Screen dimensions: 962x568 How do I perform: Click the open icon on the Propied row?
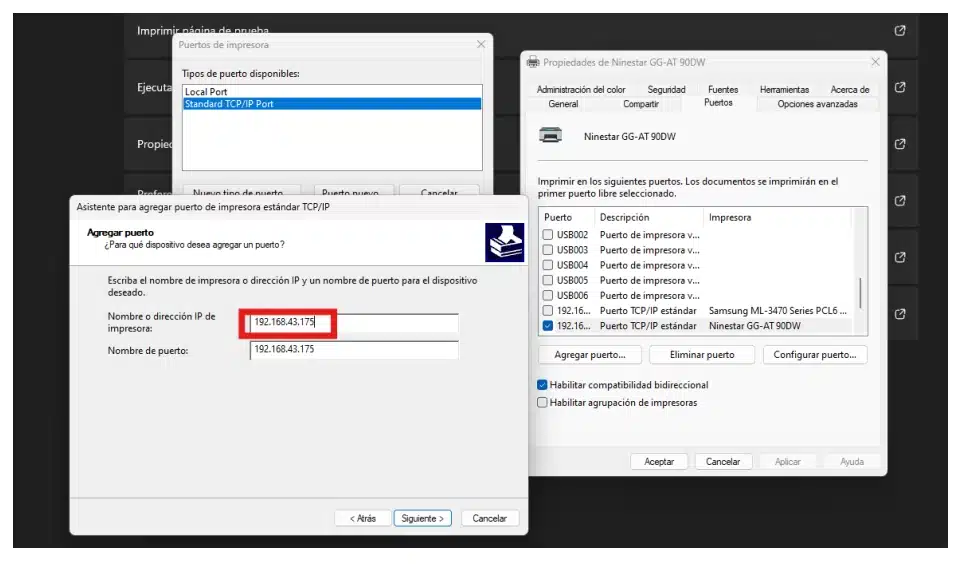[899, 144]
